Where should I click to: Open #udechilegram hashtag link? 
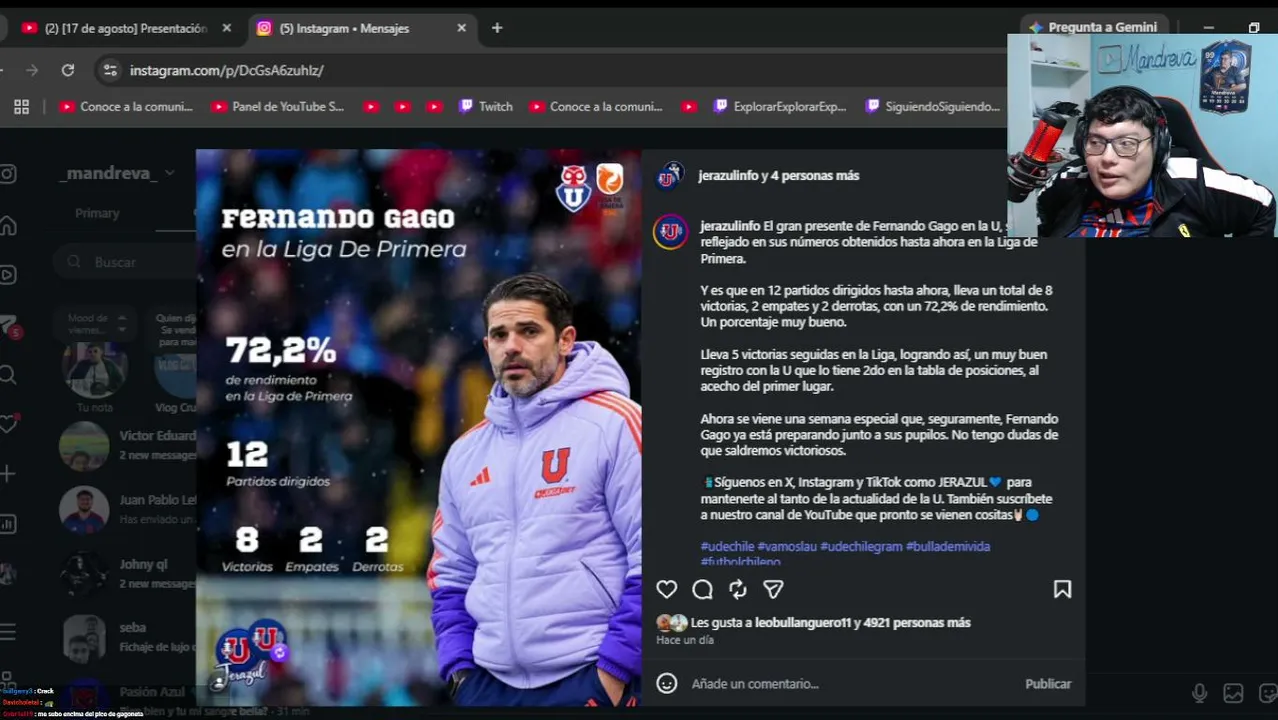pyautogui.click(x=861, y=546)
